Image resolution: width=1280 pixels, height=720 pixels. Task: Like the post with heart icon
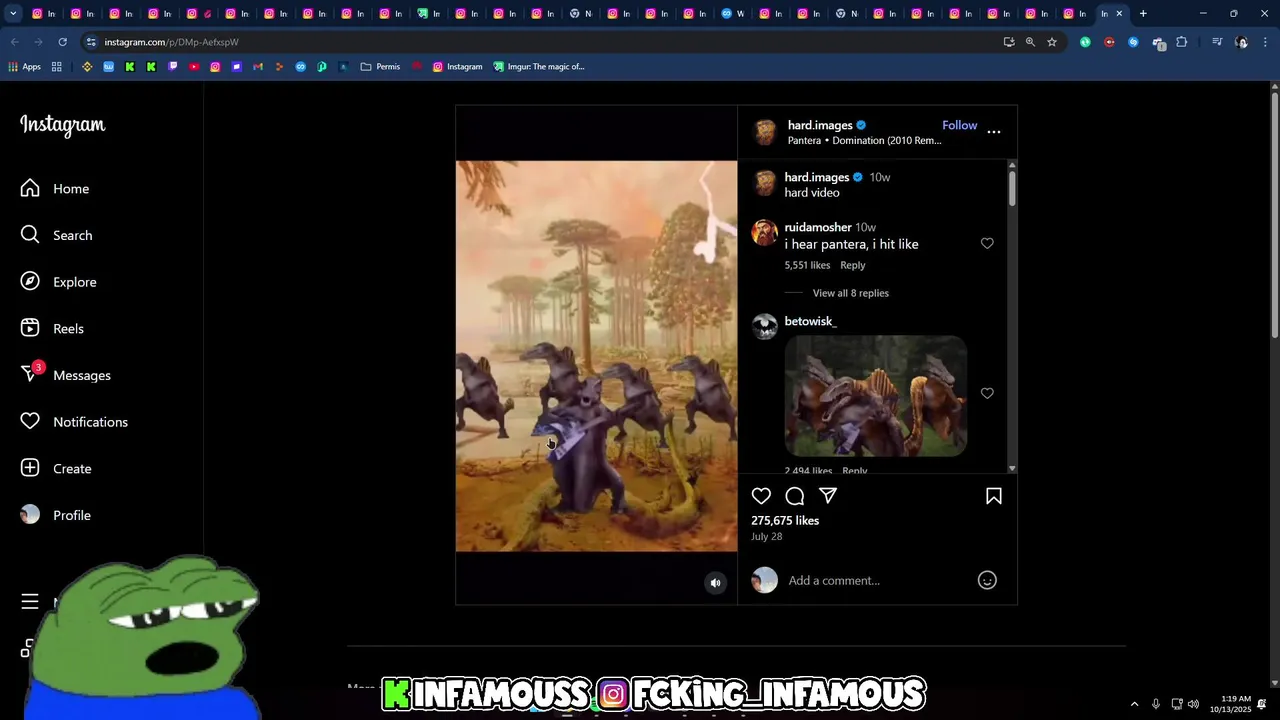(x=761, y=496)
